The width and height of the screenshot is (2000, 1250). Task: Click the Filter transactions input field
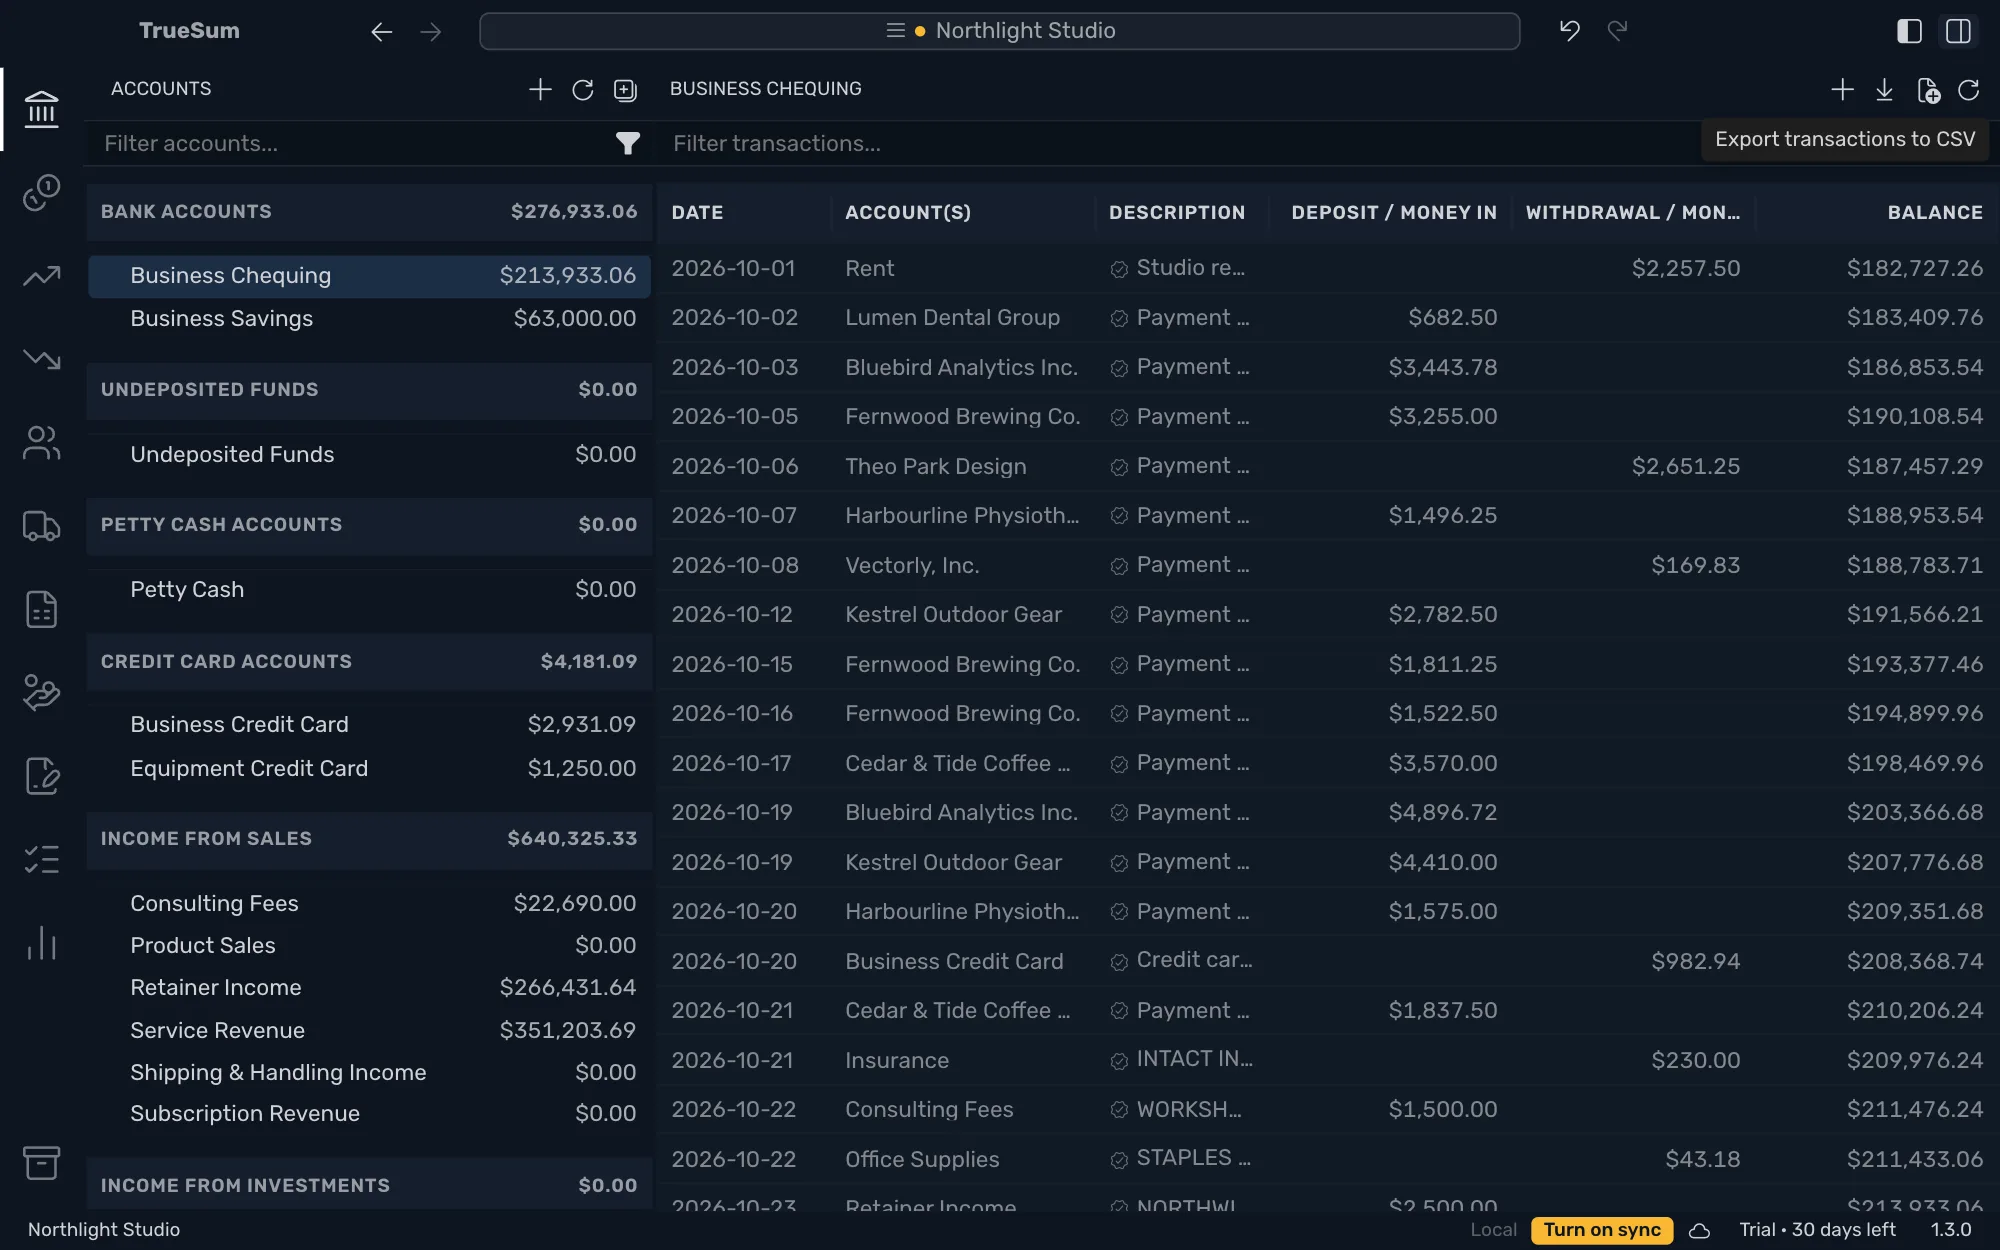[1180, 144]
